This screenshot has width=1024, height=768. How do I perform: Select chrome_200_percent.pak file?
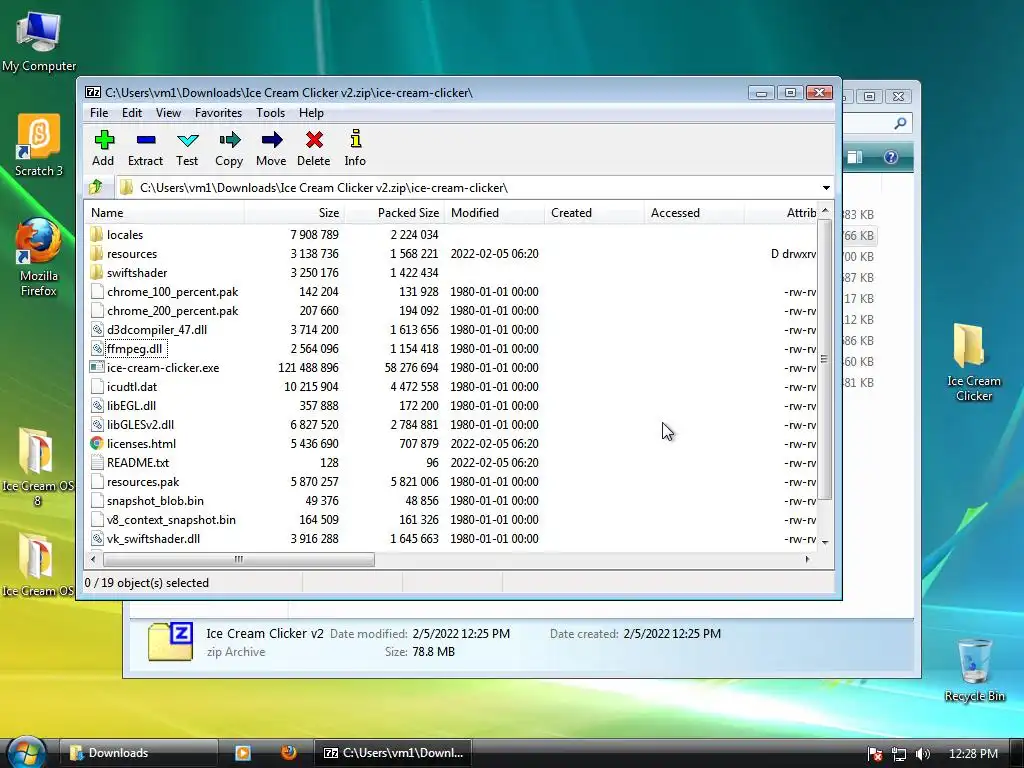(x=165, y=311)
